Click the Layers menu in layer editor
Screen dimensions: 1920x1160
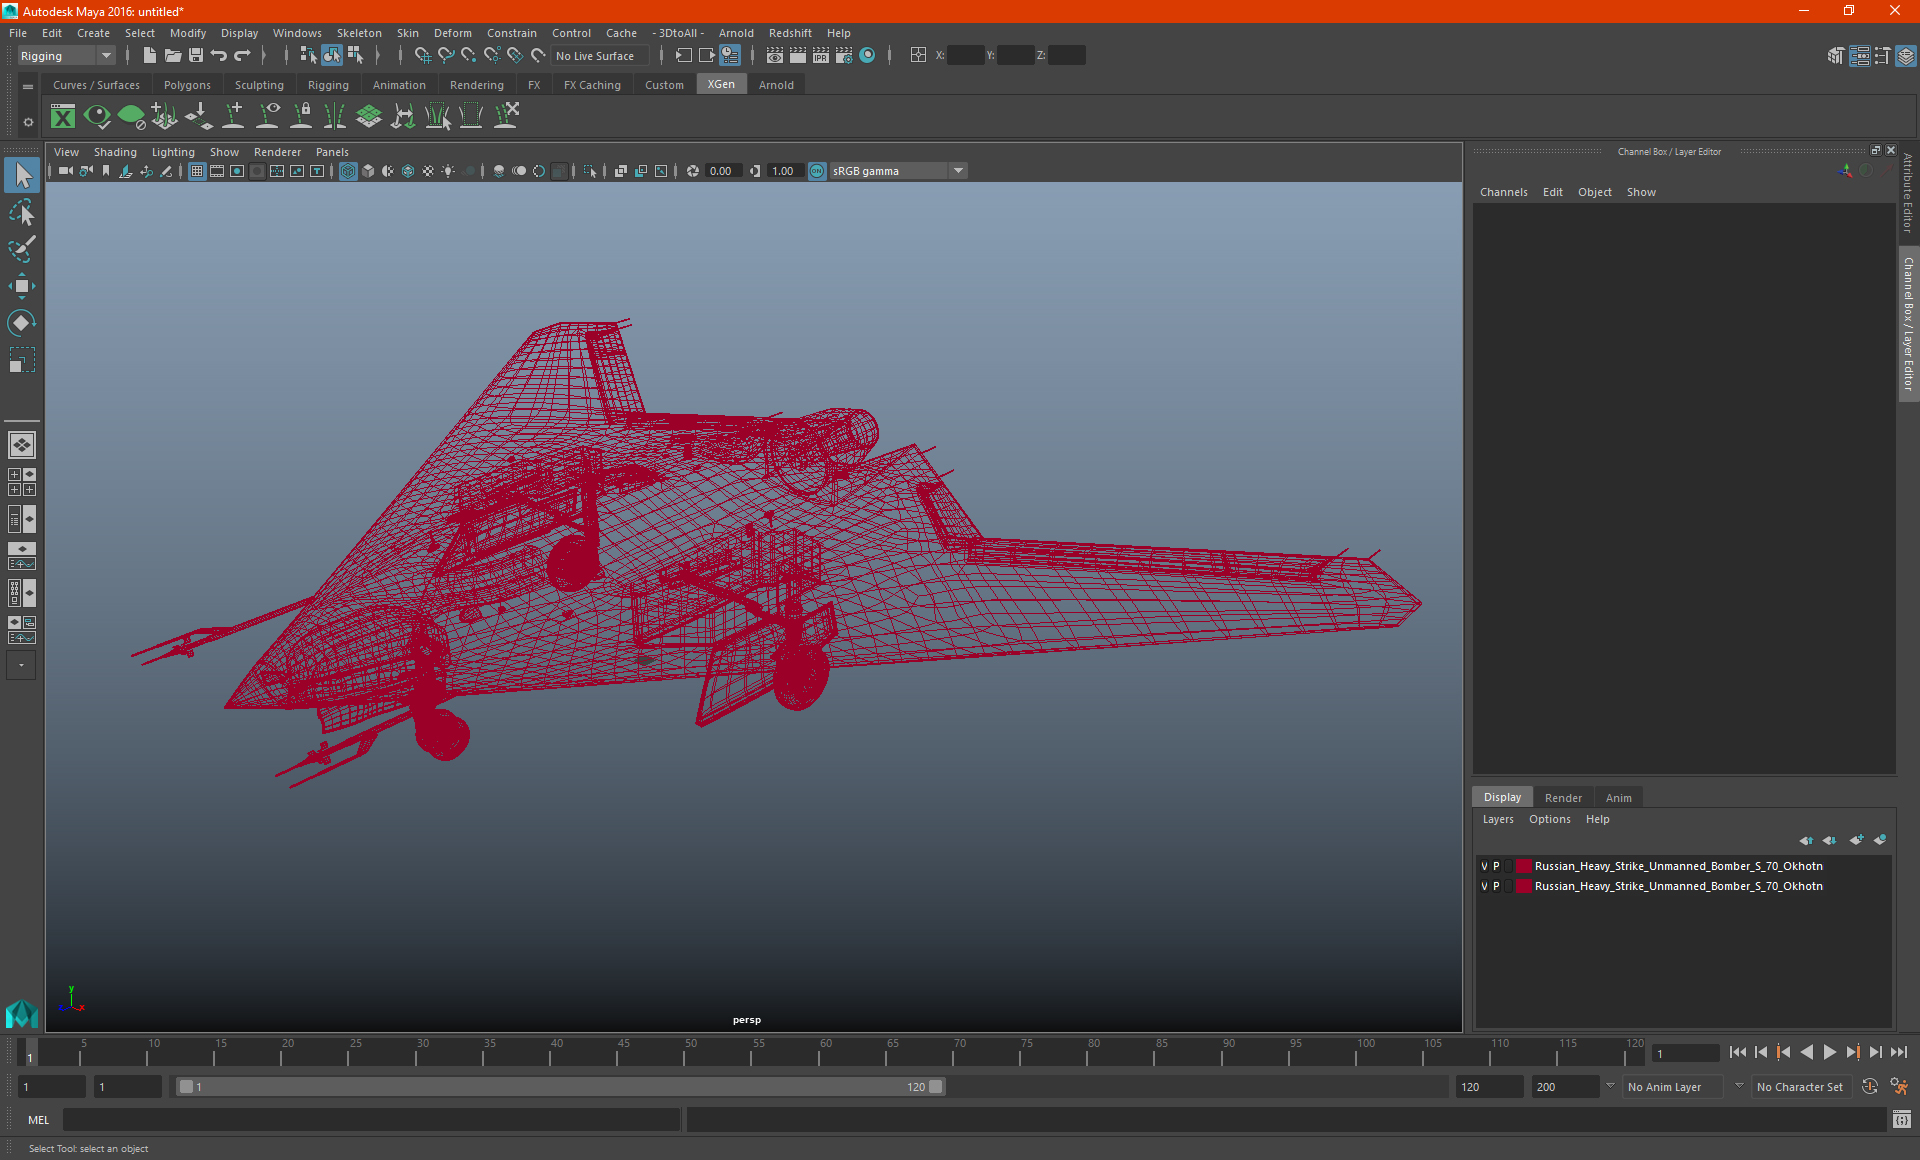click(x=1497, y=819)
